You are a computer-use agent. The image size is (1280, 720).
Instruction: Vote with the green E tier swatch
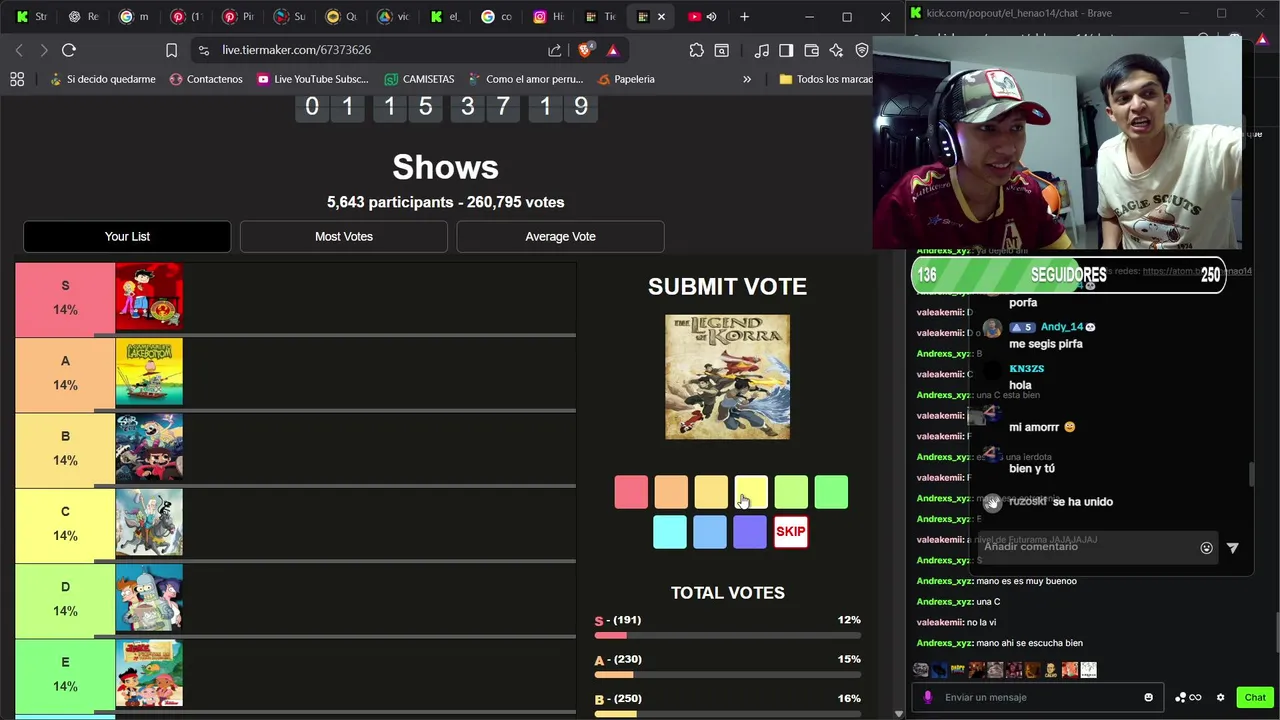pos(831,492)
